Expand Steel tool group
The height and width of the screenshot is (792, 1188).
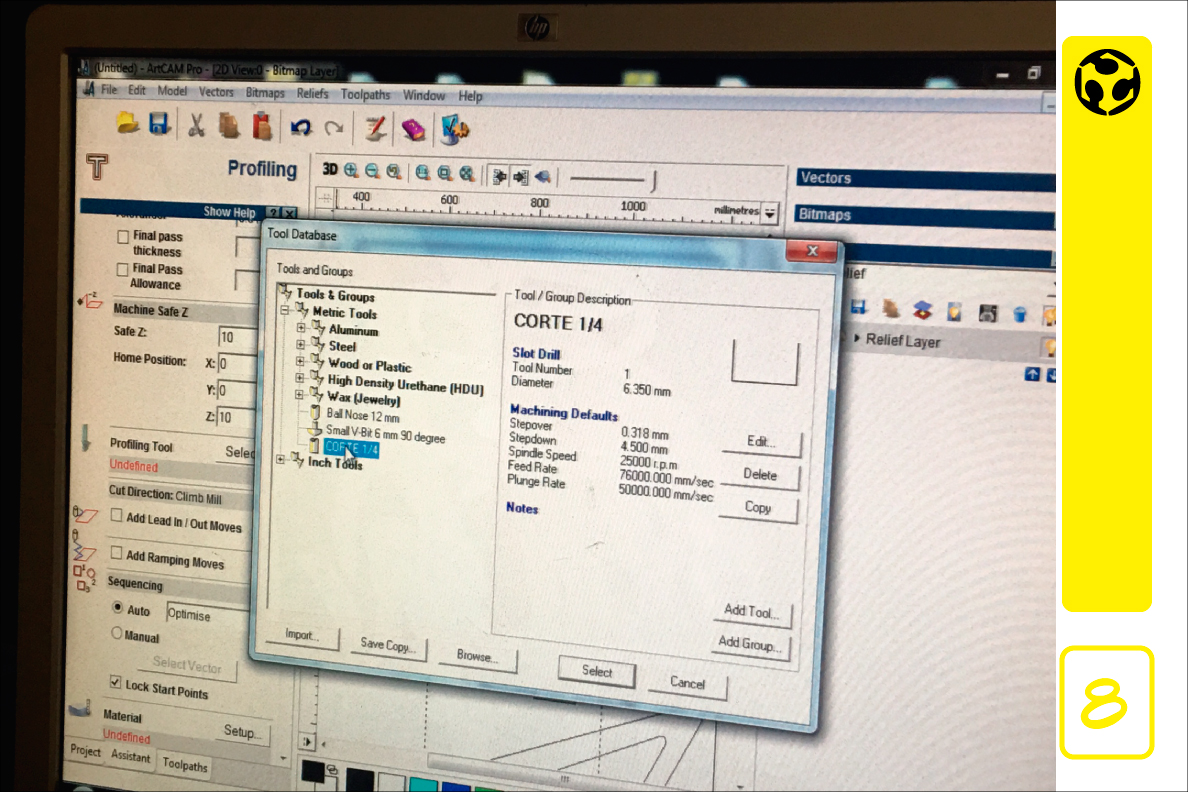point(301,344)
